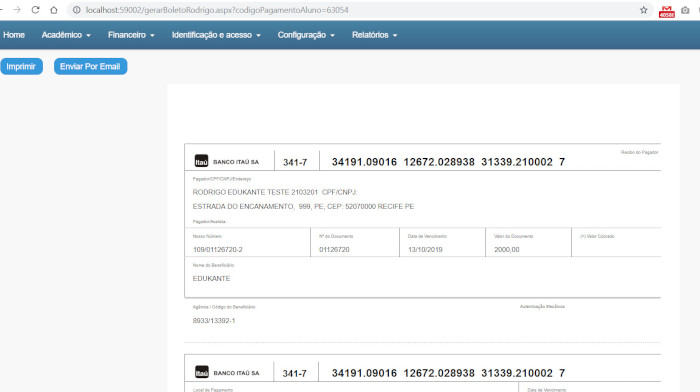
Task: Click BANCO ITAÚ SA text on second boleto
Action: click(236, 373)
